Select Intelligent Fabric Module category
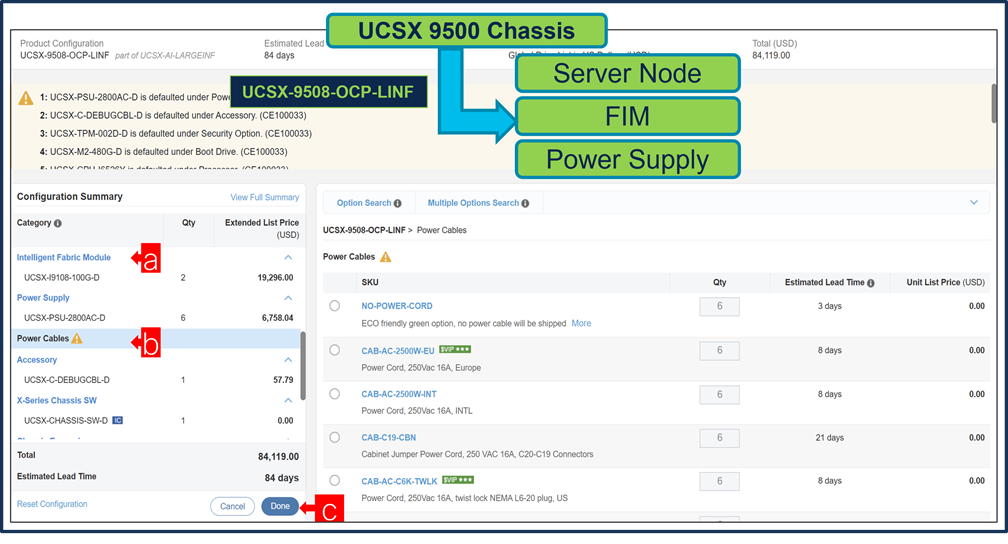 click(x=64, y=257)
